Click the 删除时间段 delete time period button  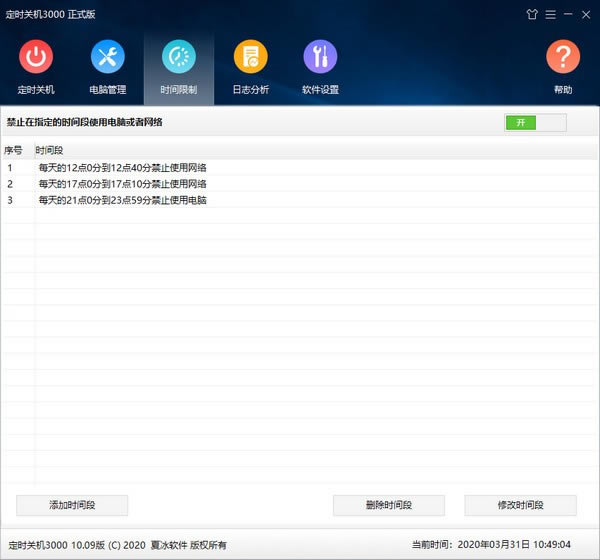[388, 505]
